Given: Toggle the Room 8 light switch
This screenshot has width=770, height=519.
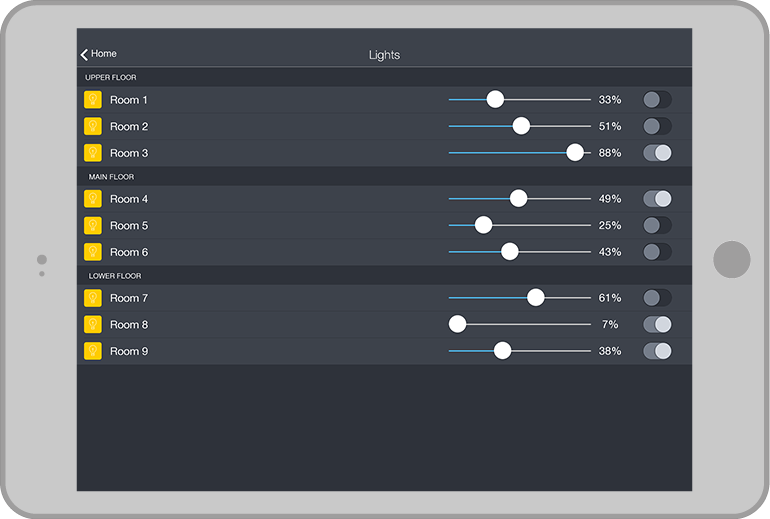Looking at the screenshot, I should [657, 324].
